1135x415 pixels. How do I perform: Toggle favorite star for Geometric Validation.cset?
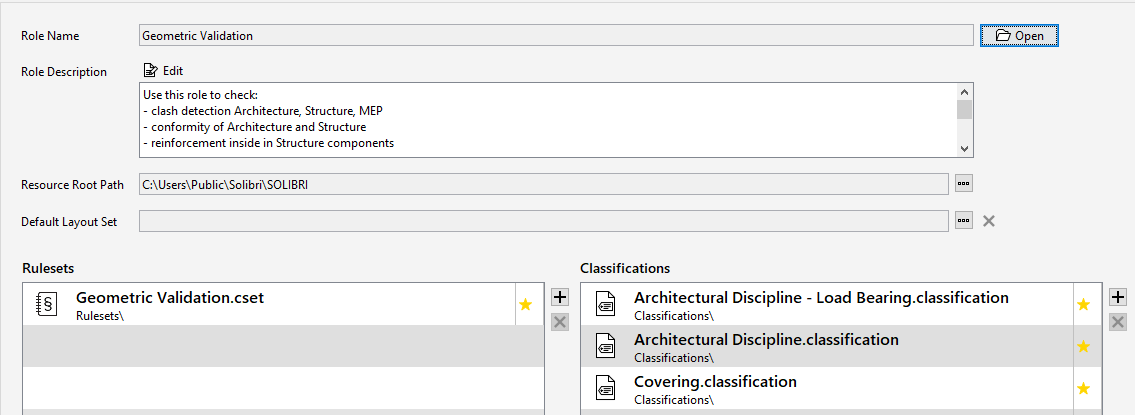pos(526,304)
